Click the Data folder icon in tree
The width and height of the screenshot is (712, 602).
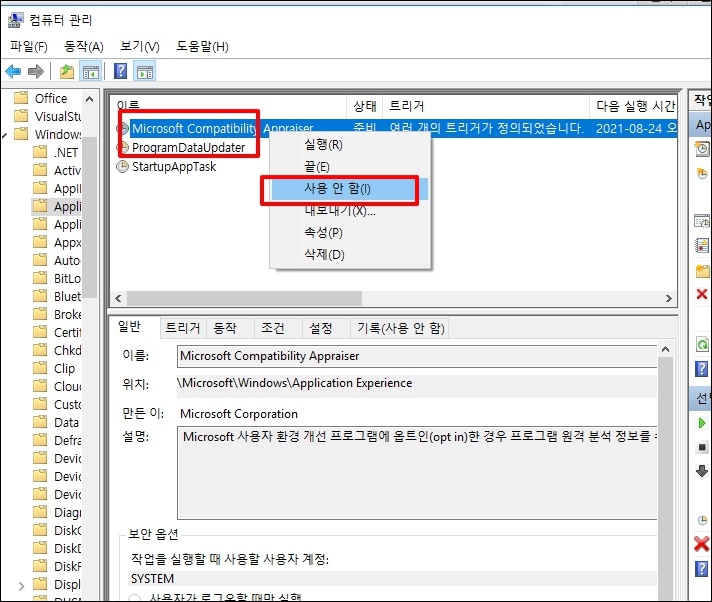(x=40, y=422)
